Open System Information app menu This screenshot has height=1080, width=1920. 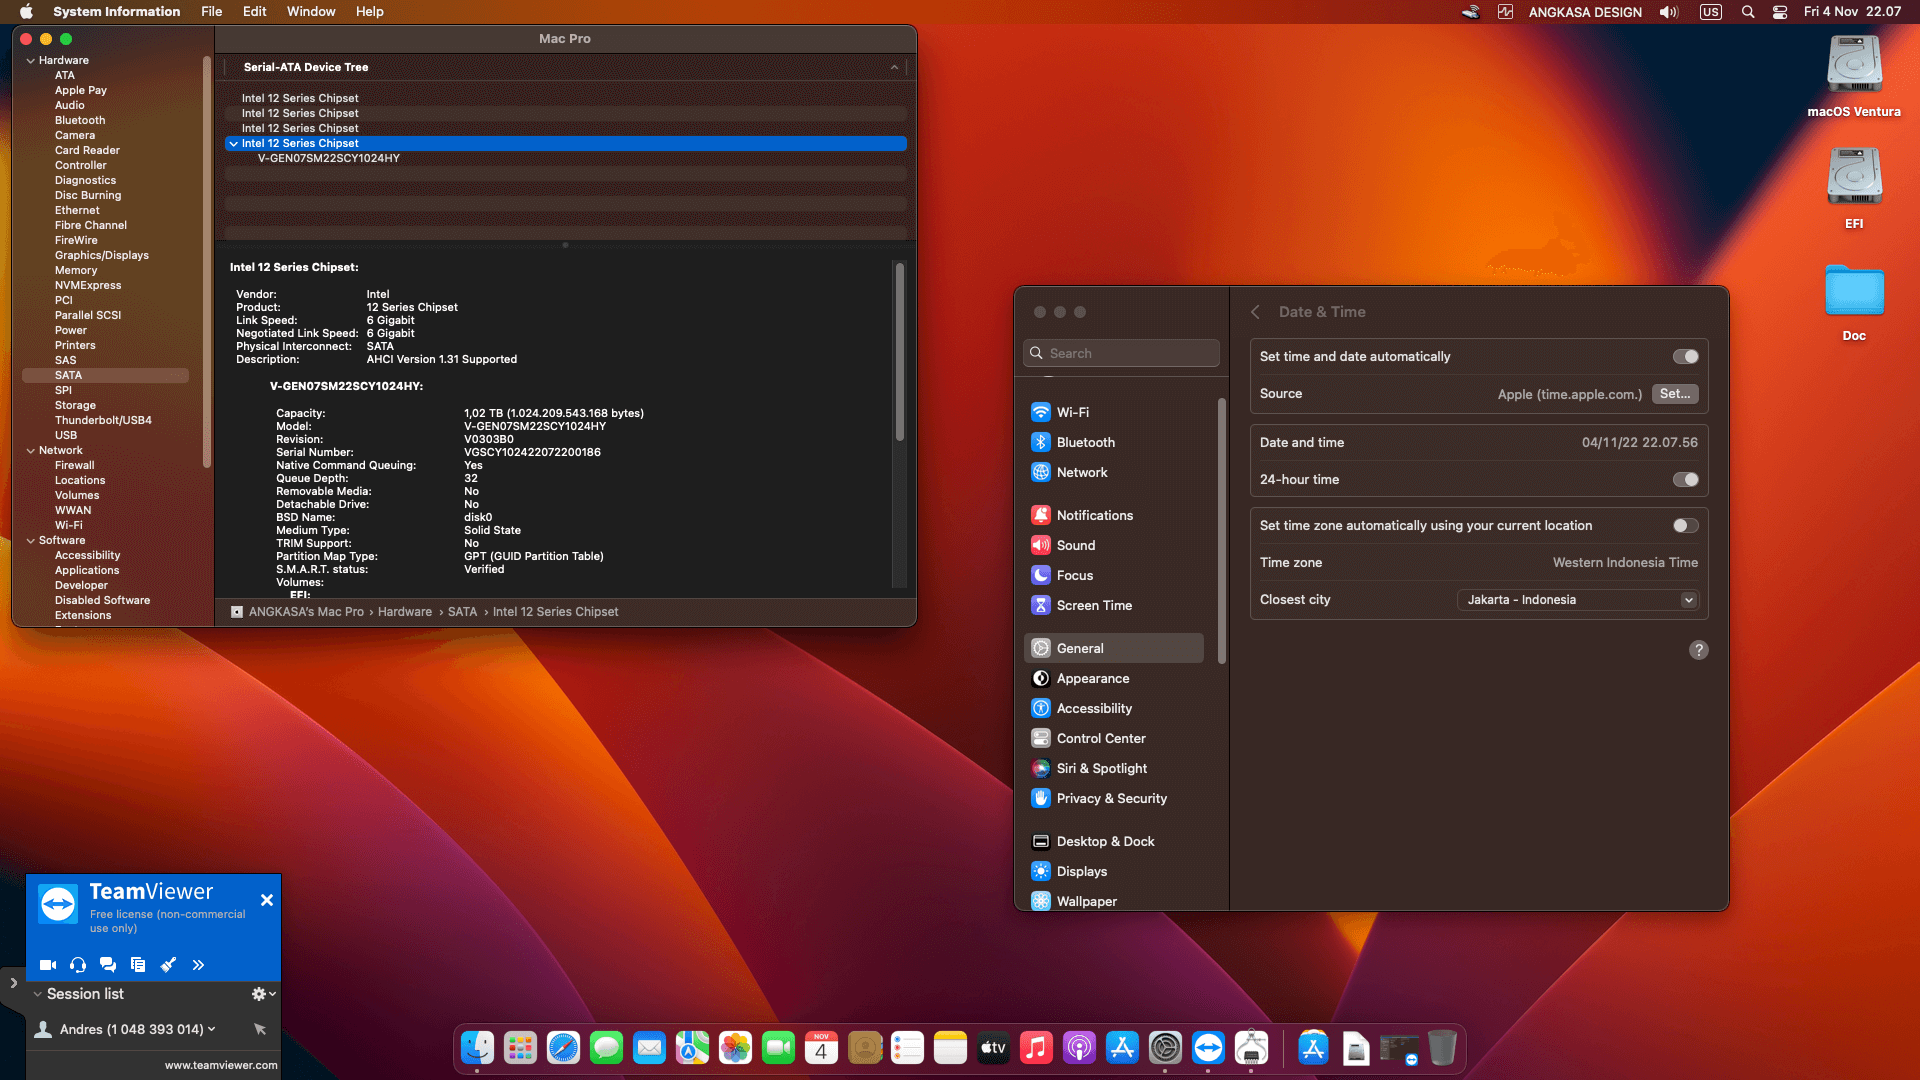(x=116, y=12)
